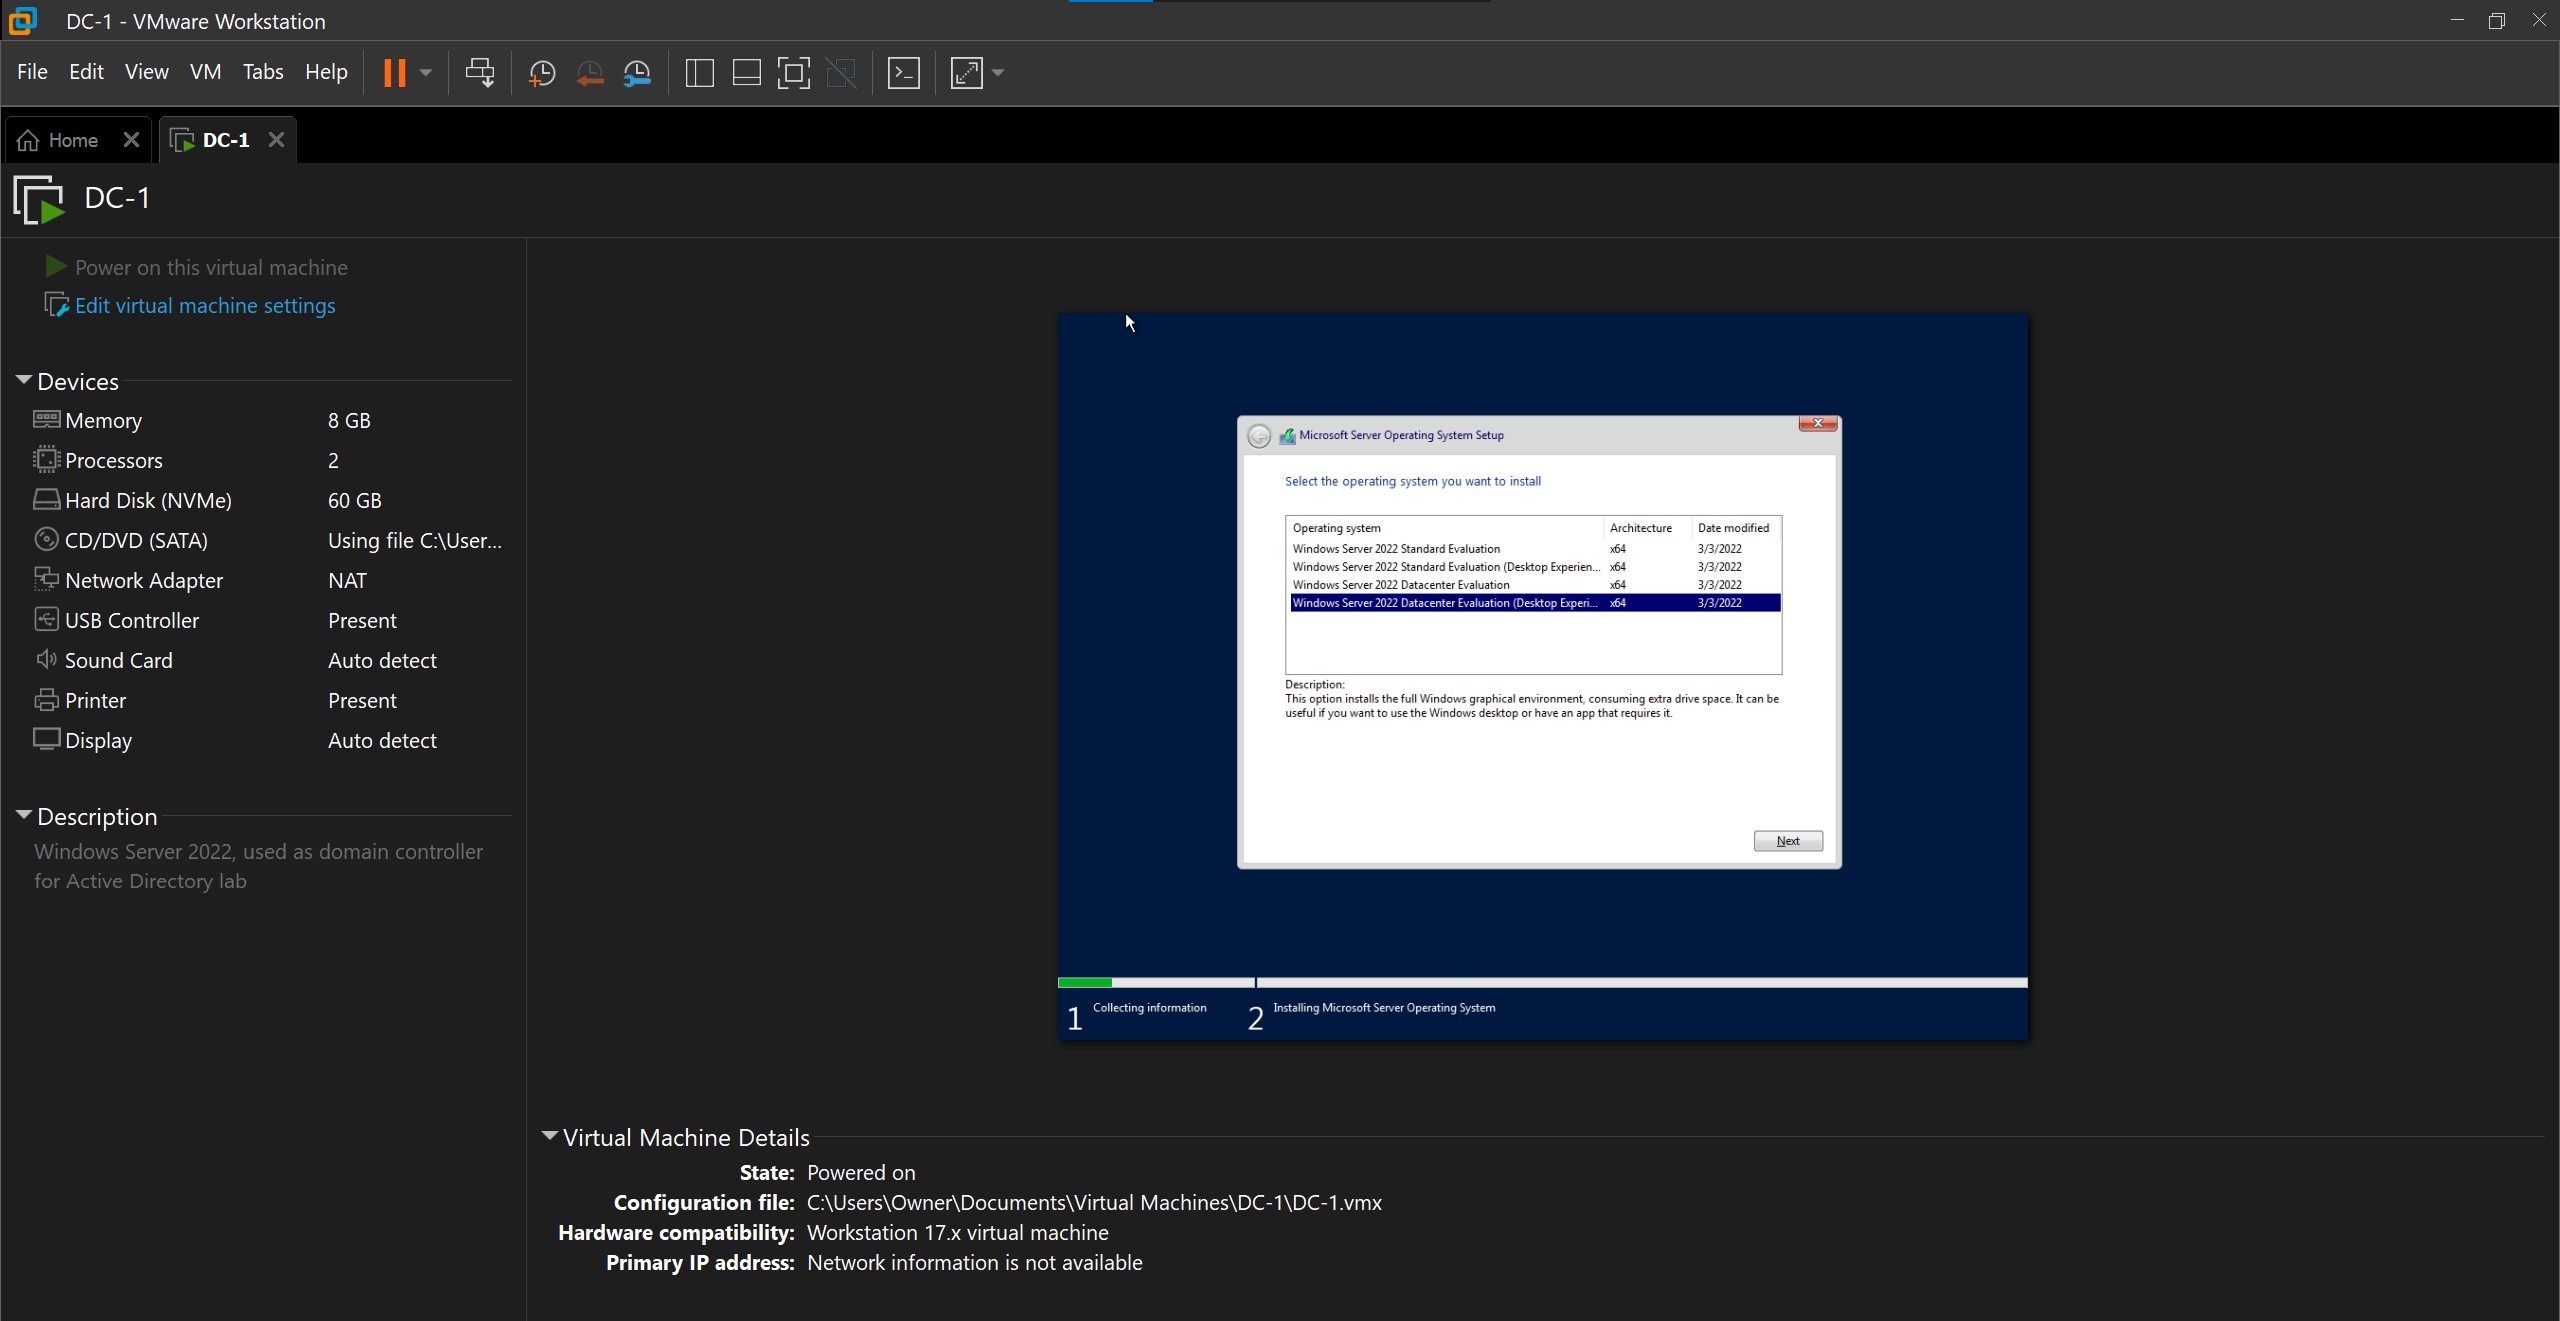Open the Network Adapter device entry
Viewport: 2560px width, 1321px height.
(144, 581)
